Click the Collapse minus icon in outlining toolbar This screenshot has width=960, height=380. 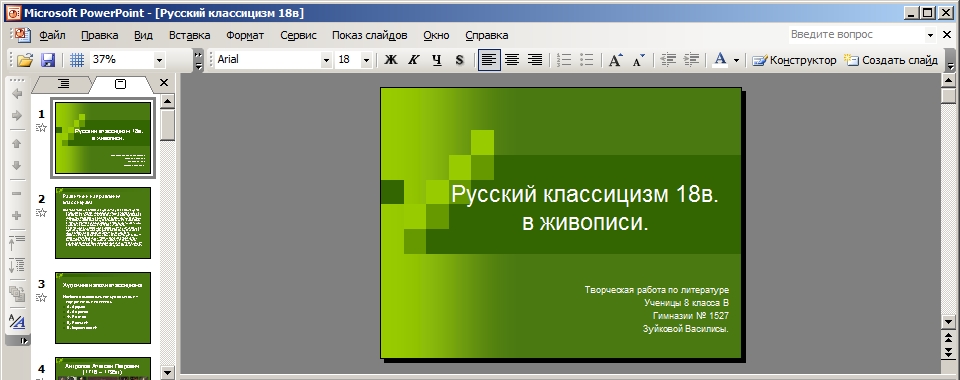pos(17,194)
